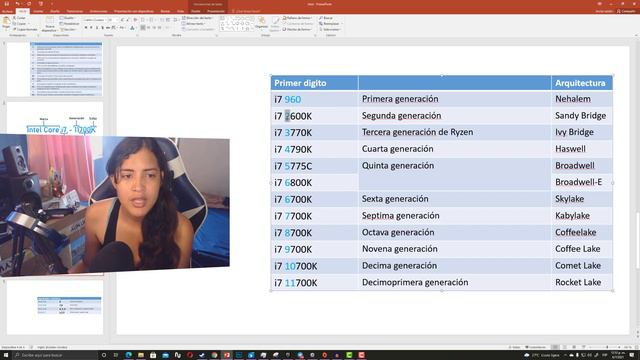Click the Save icon in quick access toolbar
Screen dimensions: 640x360
(7, 4)
